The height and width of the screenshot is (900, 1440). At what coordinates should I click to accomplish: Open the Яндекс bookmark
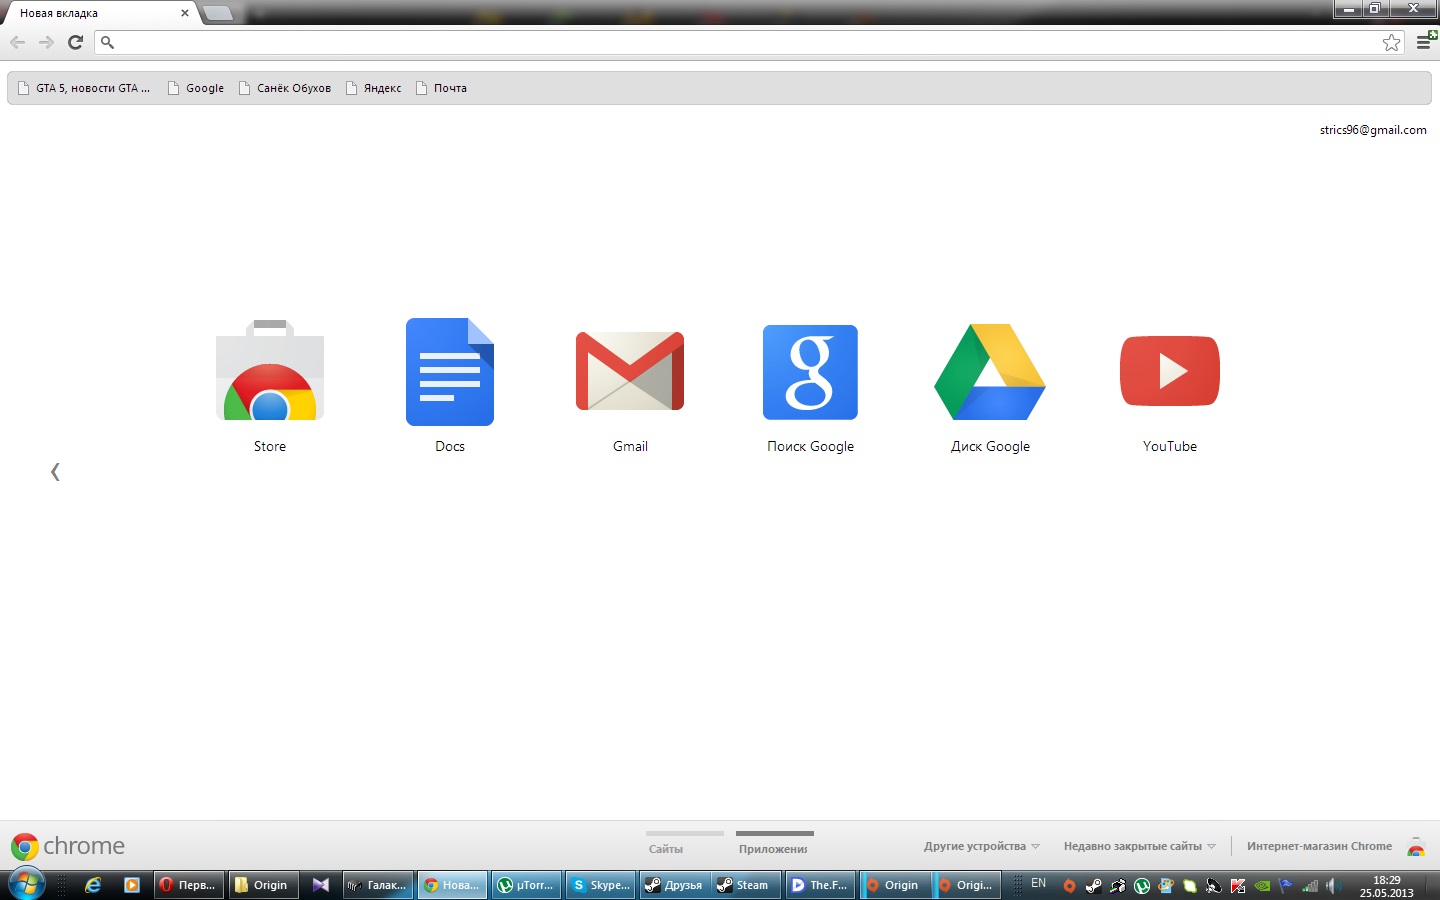click(373, 88)
